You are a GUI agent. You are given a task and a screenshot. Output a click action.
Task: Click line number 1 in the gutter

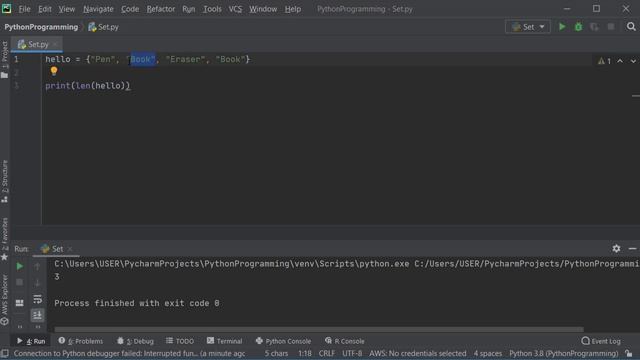(x=16, y=60)
